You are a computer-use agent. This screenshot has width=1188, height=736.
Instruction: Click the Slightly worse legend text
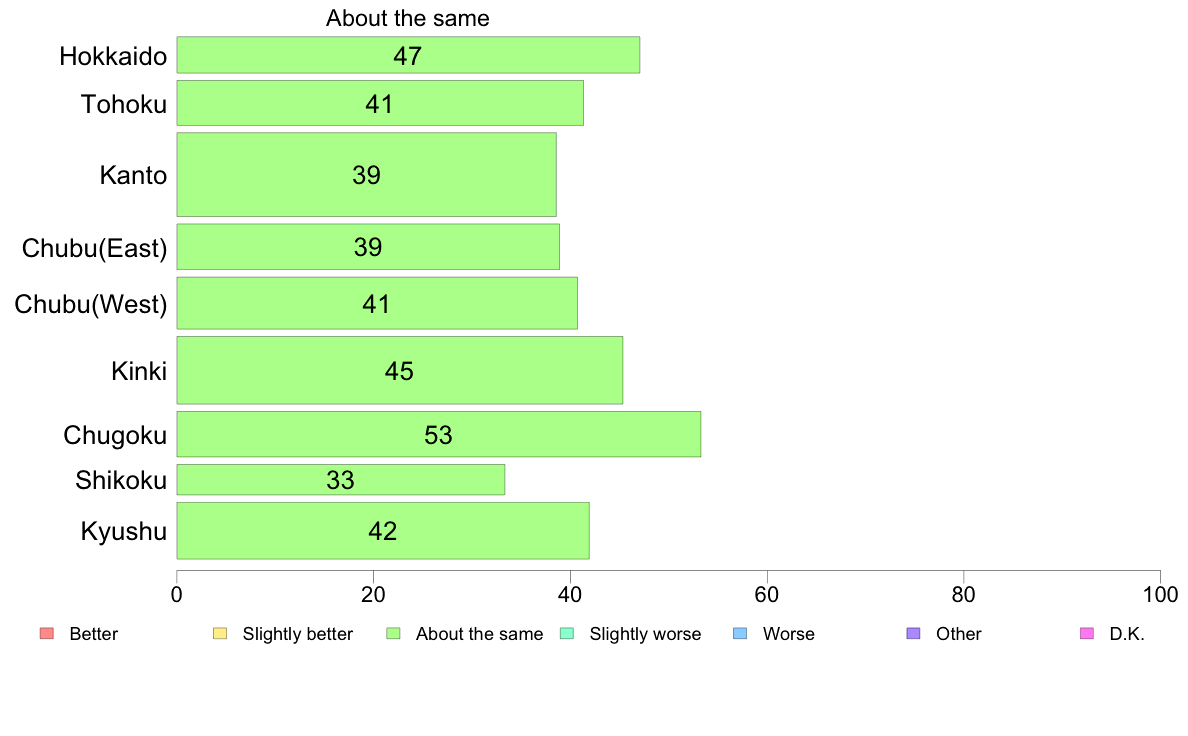pos(646,634)
